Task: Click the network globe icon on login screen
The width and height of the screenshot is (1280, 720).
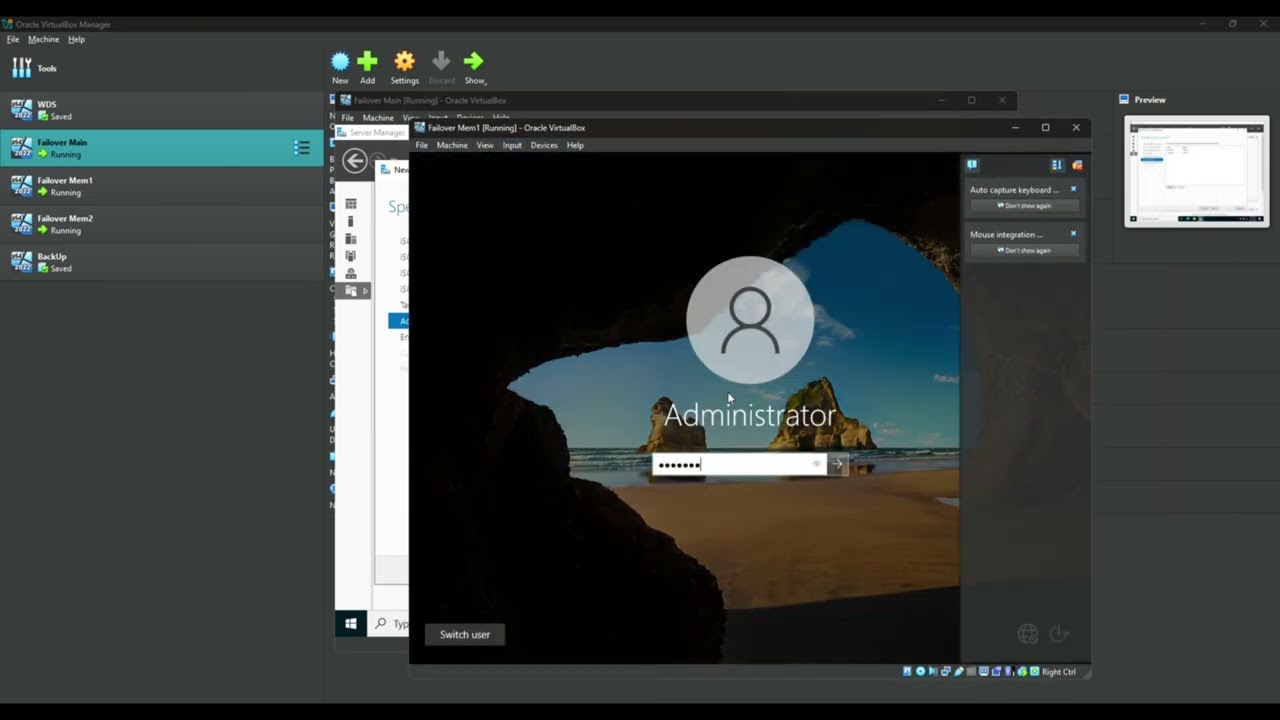Action: click(x=1027, y=633)
